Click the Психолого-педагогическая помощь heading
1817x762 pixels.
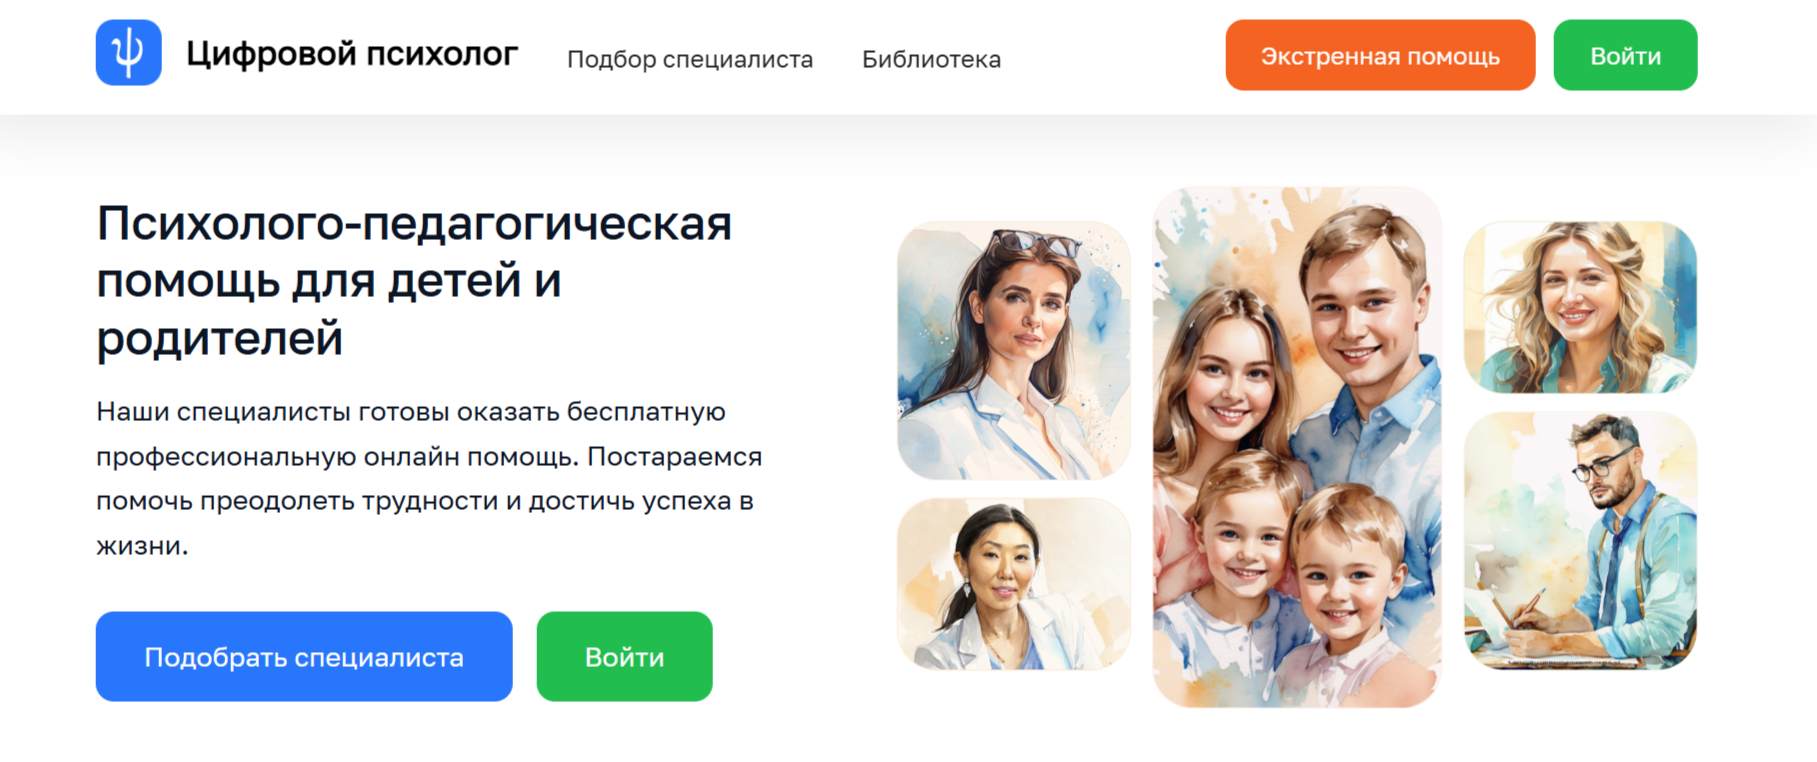pos(414,280)
